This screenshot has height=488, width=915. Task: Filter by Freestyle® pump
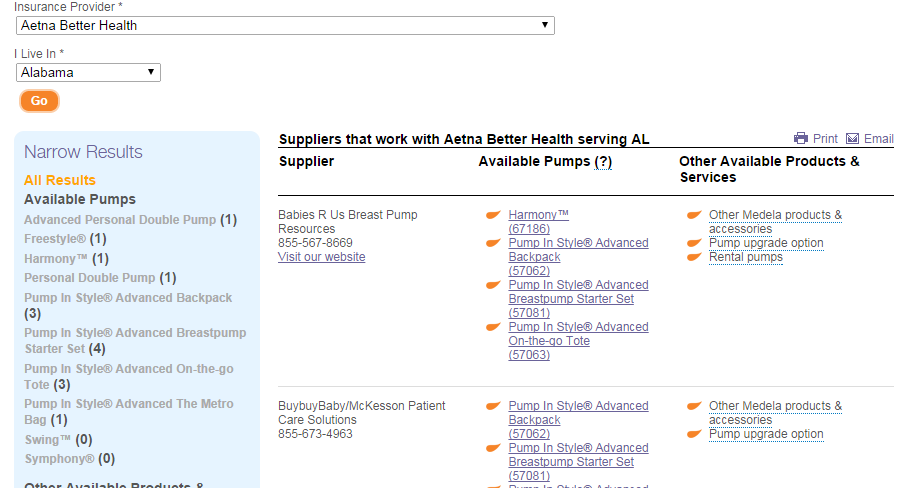pyautogui.click(x=55, y=239)
